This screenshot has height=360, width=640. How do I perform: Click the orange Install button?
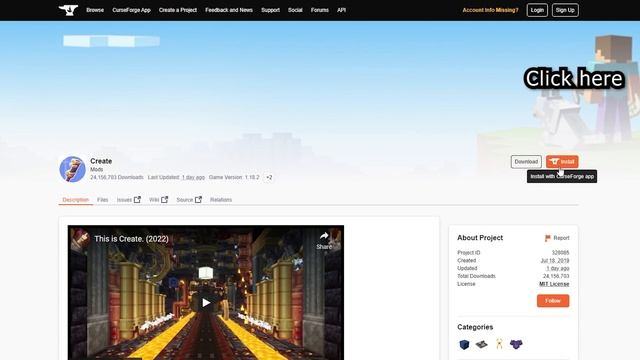click(x=562, y=162)
